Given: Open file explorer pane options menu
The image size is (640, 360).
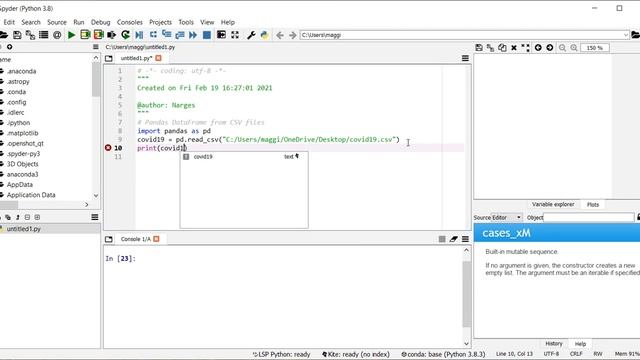Looking at the screenshot, I should point(96,47).
